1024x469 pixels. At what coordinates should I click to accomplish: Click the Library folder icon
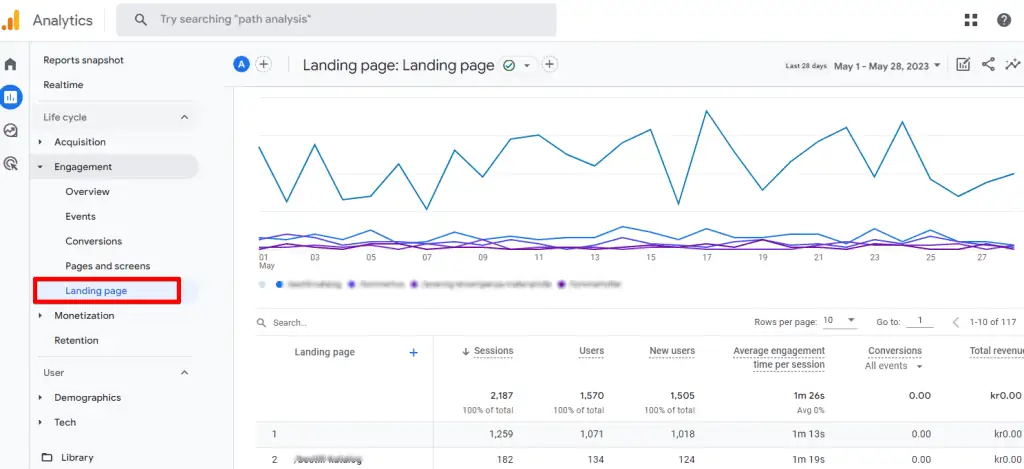[x=46, y=457]
